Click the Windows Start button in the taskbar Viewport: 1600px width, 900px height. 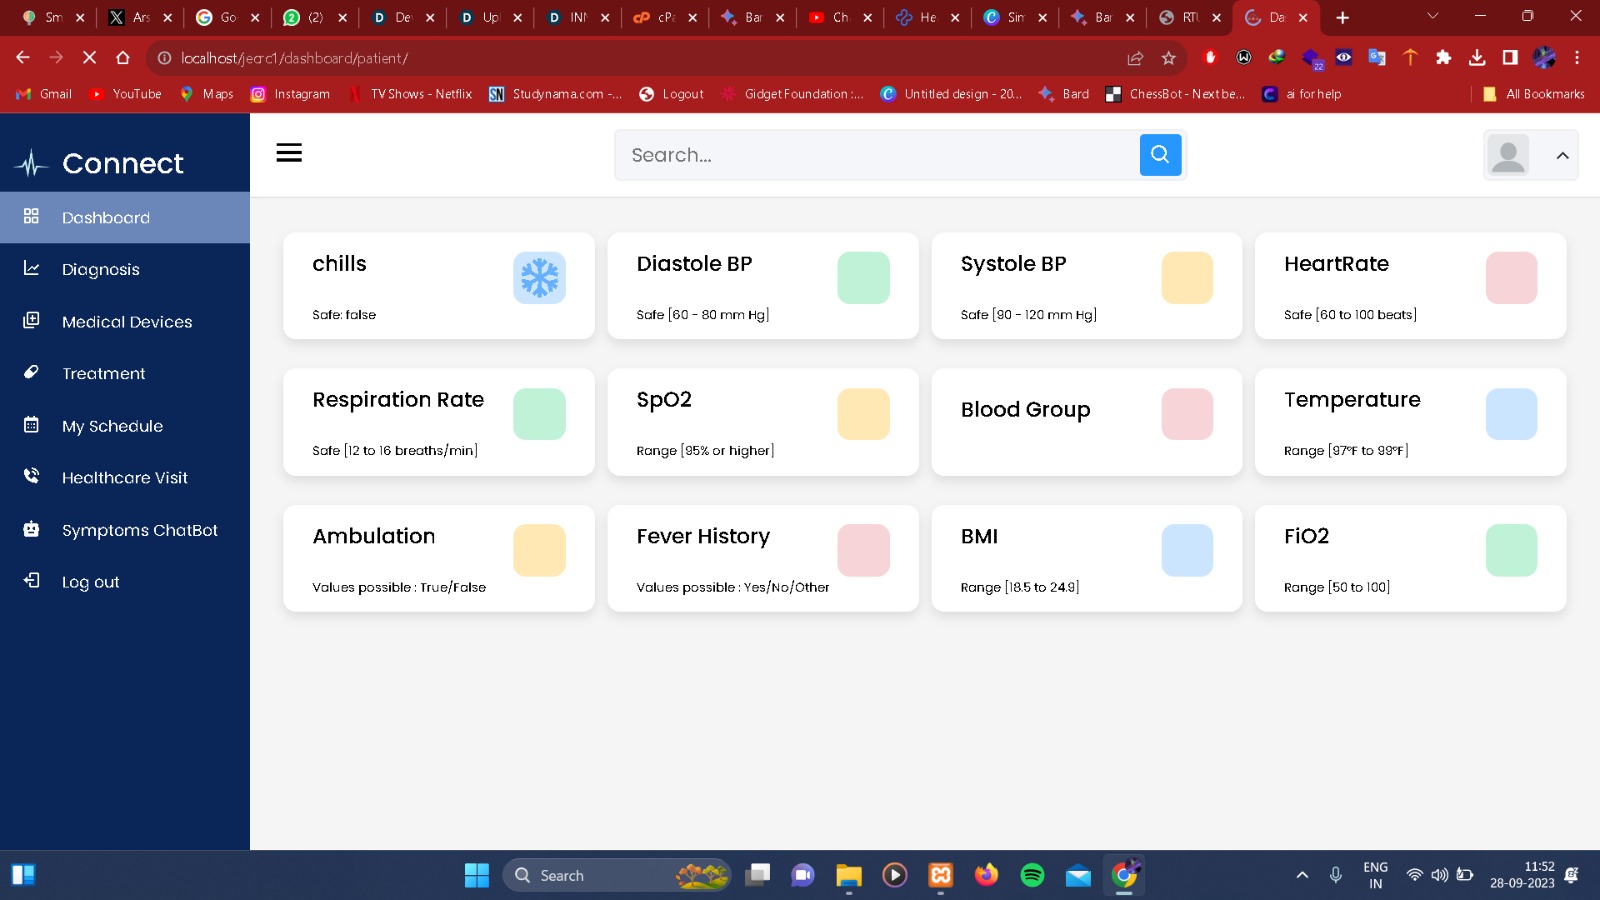pos(477,875)
